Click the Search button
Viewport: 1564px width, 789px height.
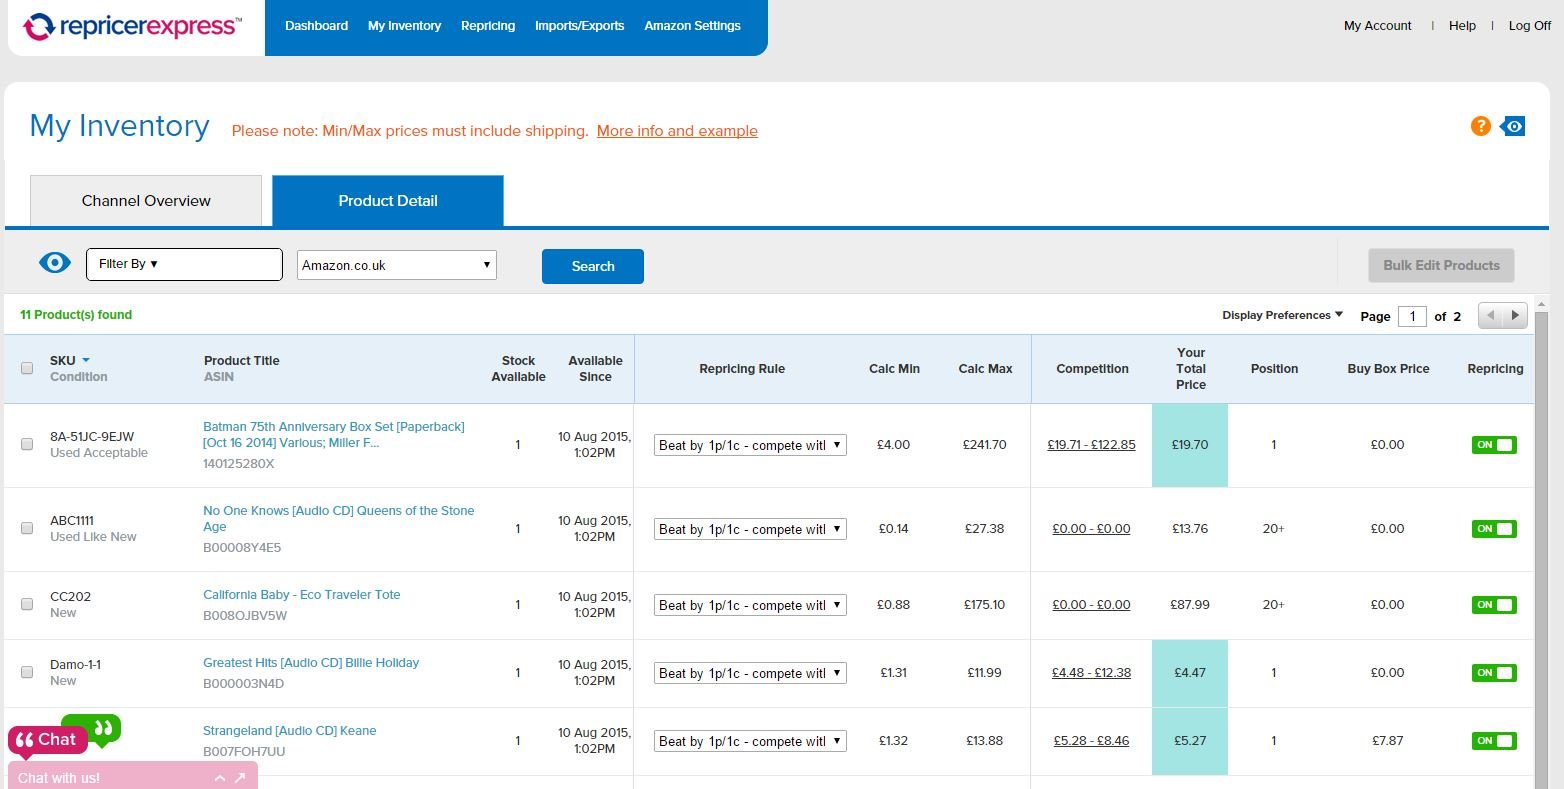pyautogui.click(x=592, y=266)
